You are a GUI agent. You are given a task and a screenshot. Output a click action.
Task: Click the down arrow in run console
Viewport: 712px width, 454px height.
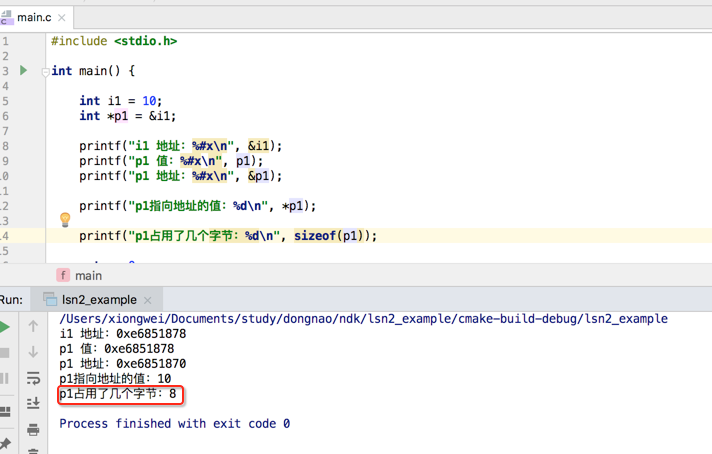click(33, 352)
